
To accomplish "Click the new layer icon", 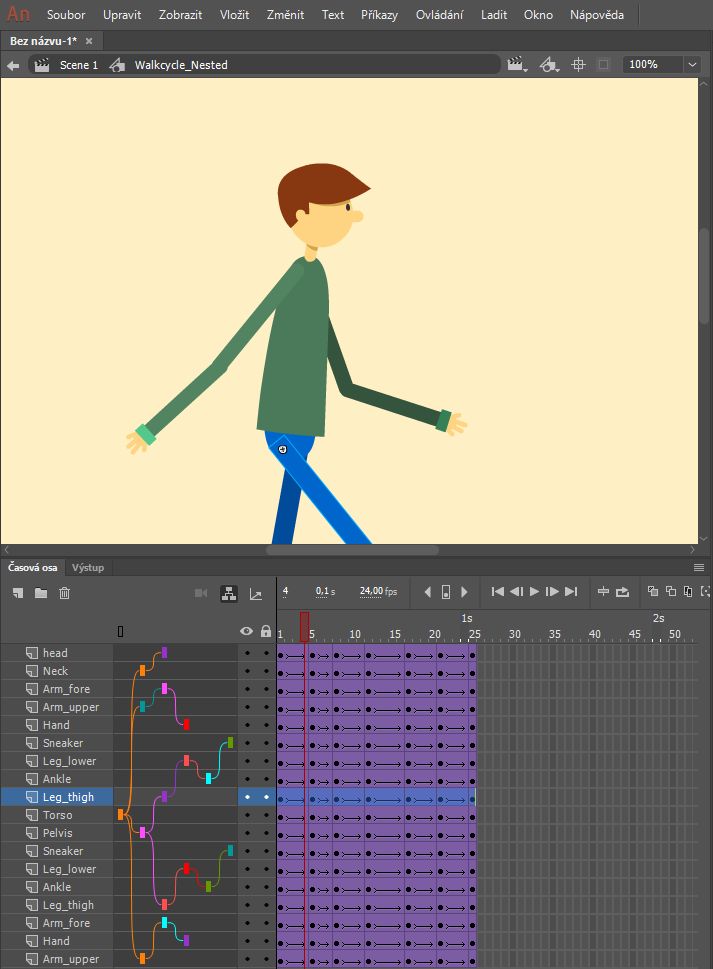I will [18, 593].
